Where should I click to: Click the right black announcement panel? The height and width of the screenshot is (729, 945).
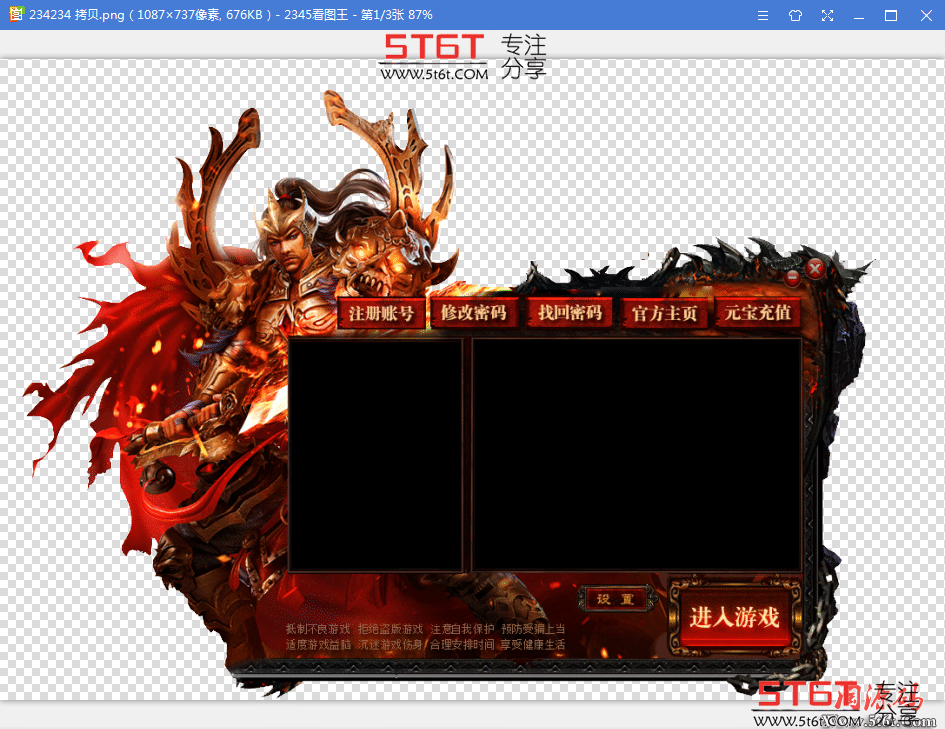point(637,455)
